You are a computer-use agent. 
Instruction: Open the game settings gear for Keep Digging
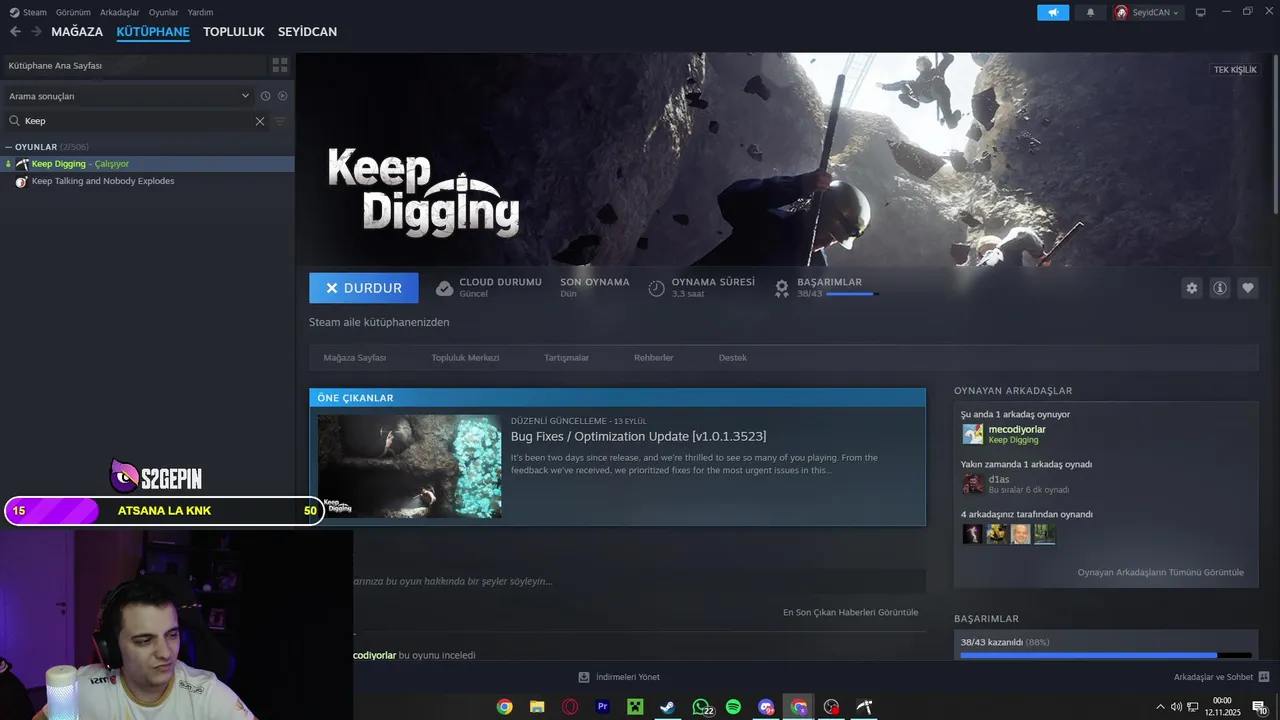click(x=1191, y=288)
